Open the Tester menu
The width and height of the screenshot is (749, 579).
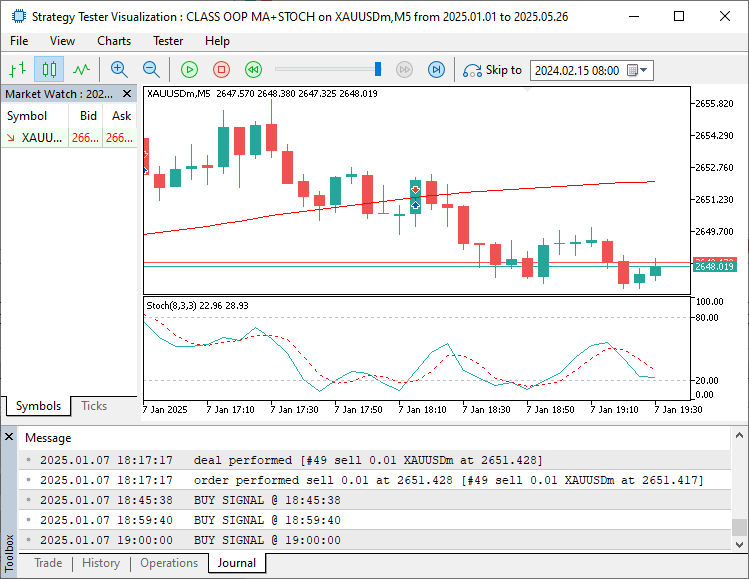[168, 41]
